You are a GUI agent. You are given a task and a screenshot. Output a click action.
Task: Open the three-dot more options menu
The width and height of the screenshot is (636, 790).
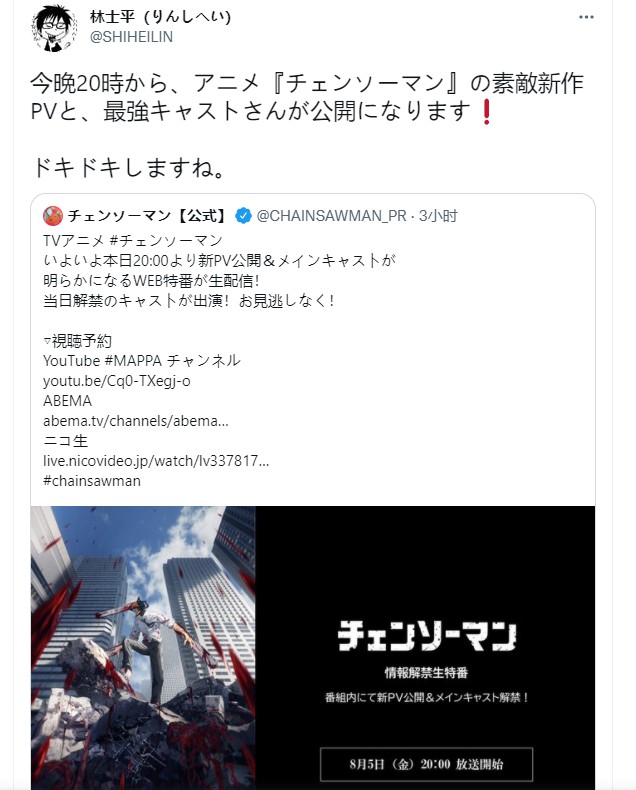point(586,17)
